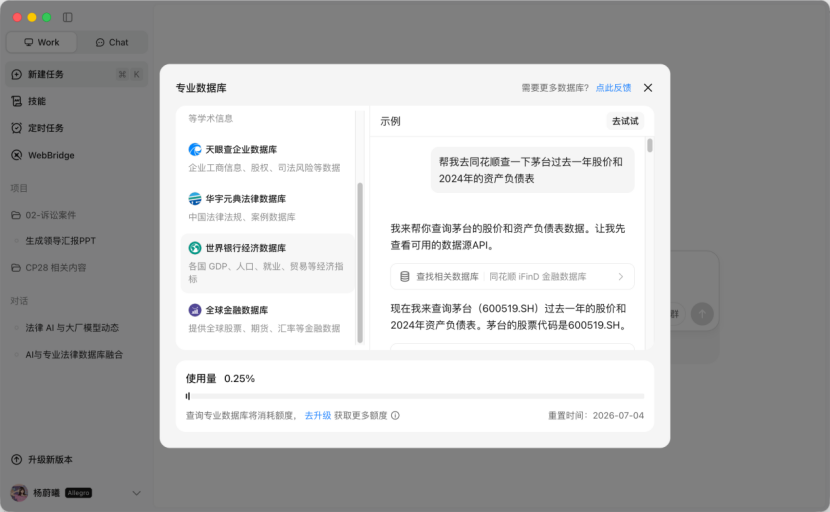Click the 重置时间 2026-07-04 text

click(x=596, y=416)
